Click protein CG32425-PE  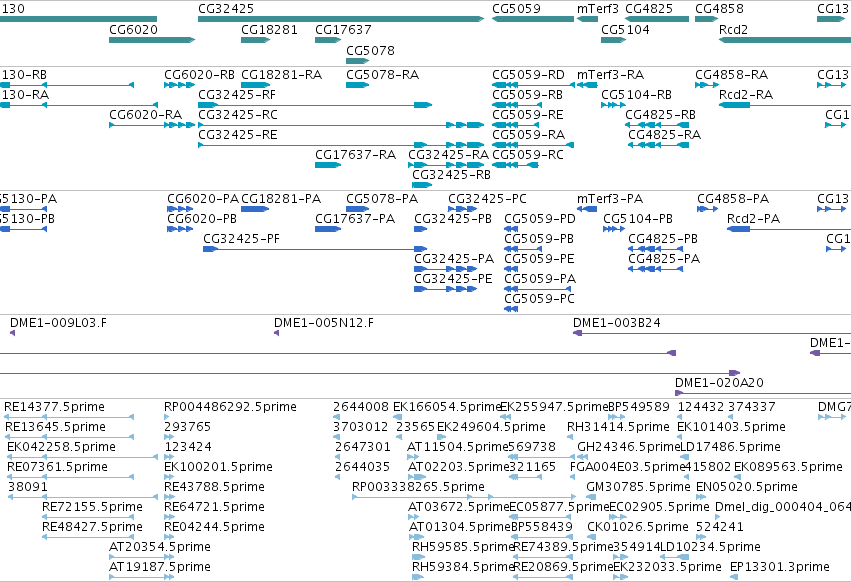pyautogui.click(x=453, y=279)
